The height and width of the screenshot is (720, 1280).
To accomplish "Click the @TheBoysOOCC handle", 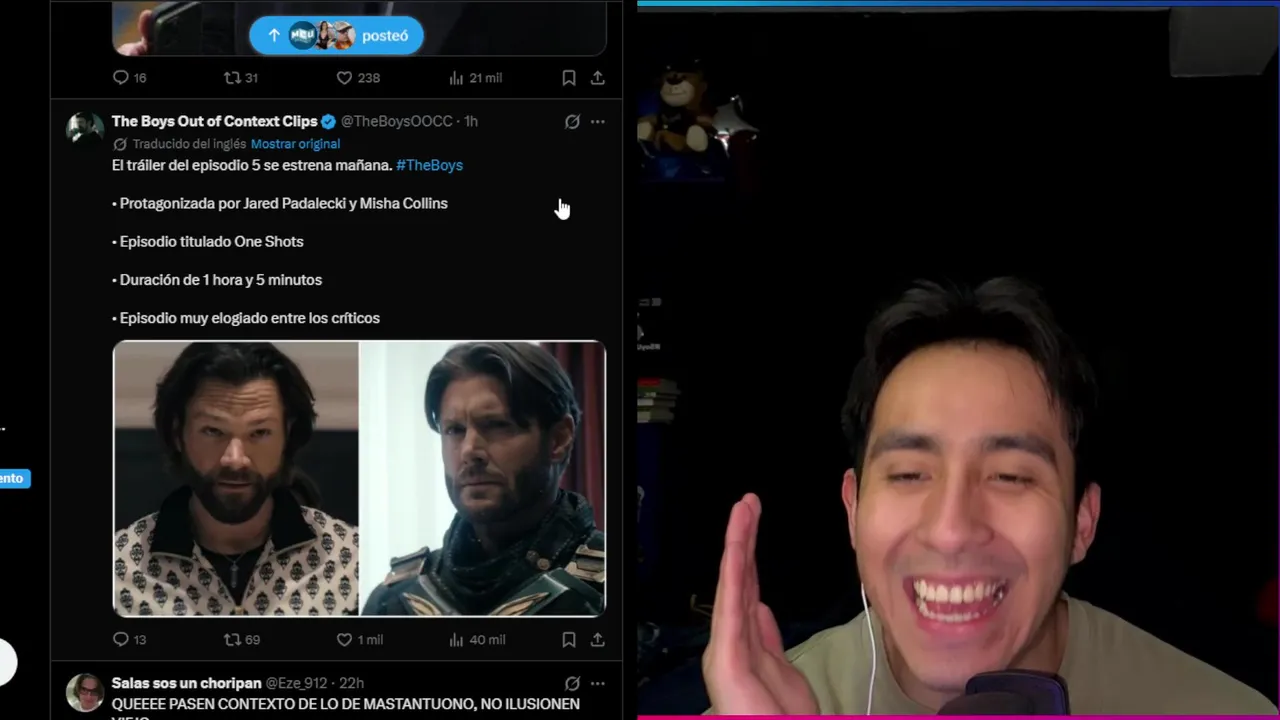I will pyautogui.click(x=396, y=121).
